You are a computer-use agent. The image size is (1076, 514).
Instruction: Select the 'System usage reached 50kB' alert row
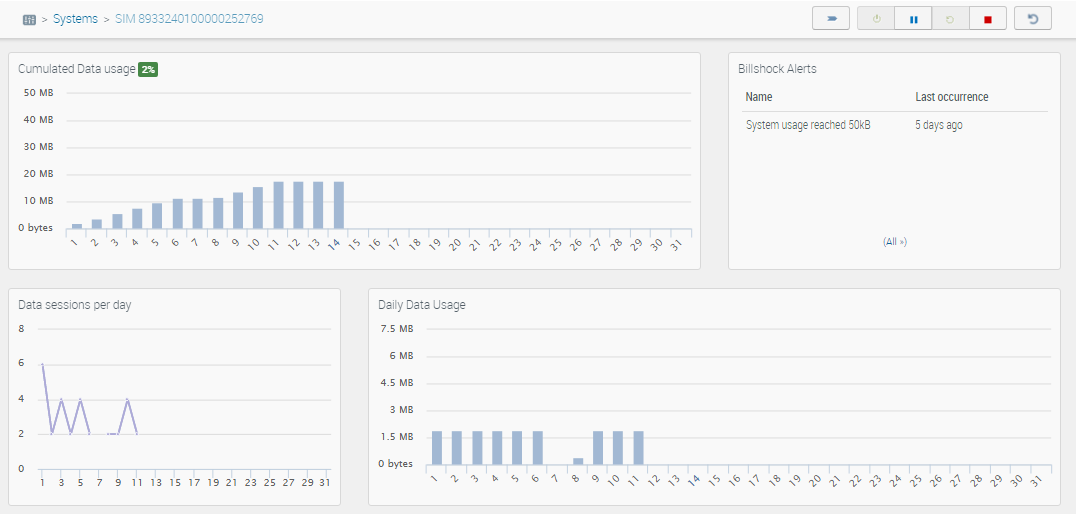coord(808,125)
